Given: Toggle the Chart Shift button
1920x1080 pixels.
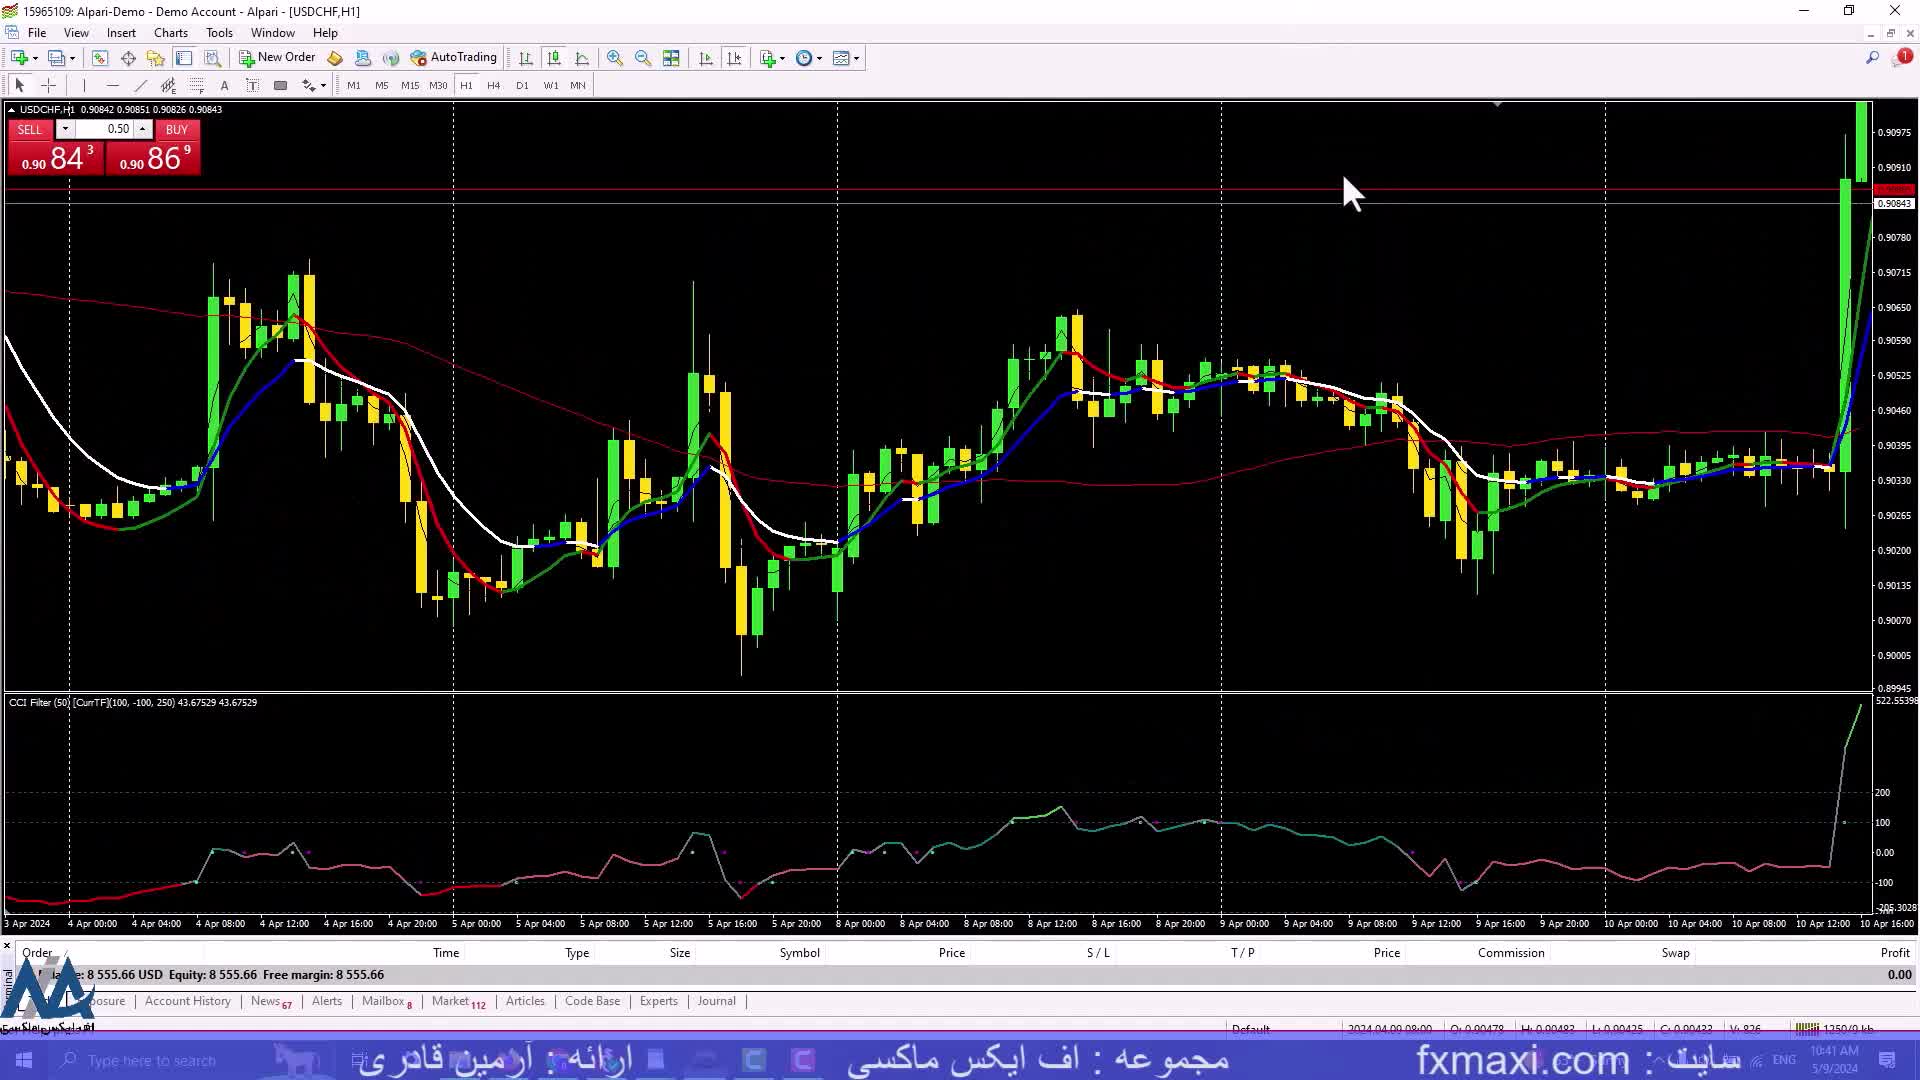Looking at the screenshot, I should [734, 58].
